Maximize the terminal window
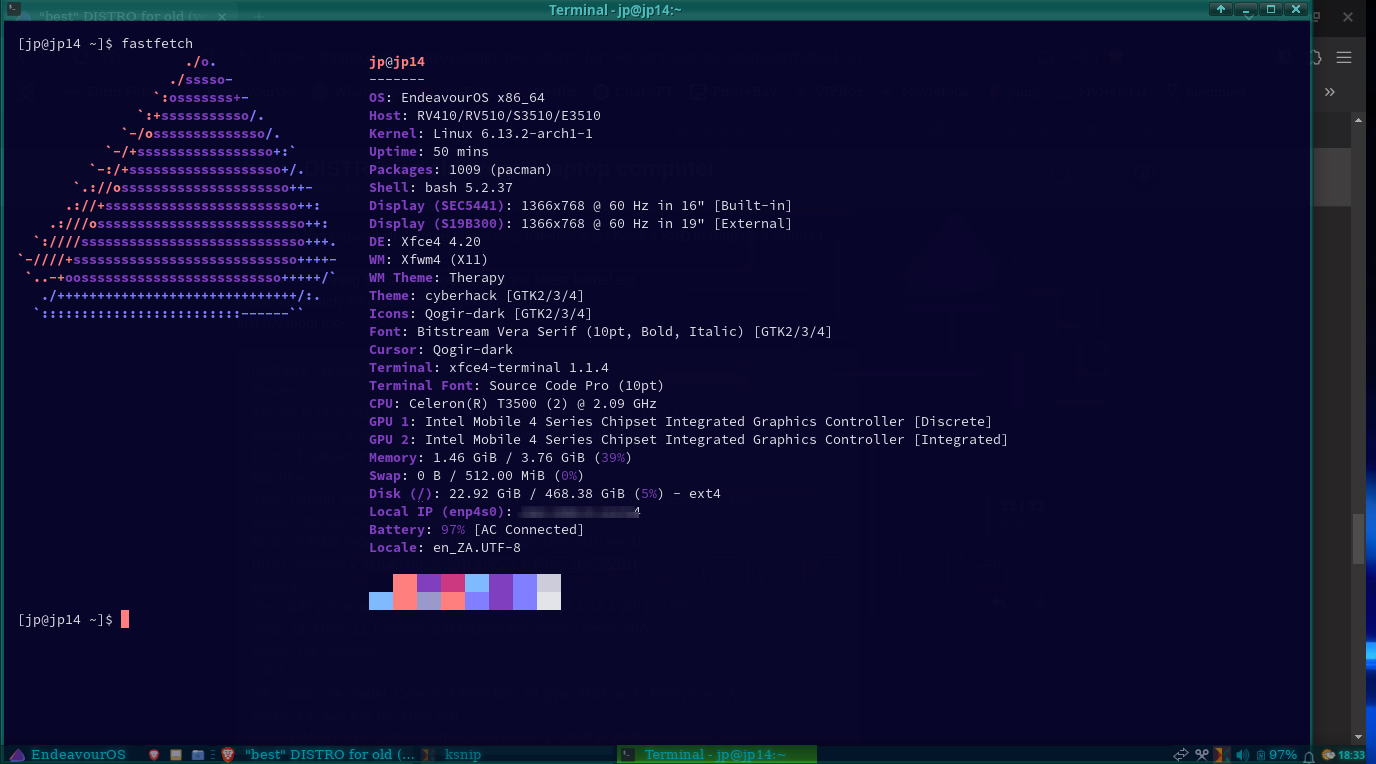The height and width of the screenshot is (764, 1376). click(x=1271, y=9)
